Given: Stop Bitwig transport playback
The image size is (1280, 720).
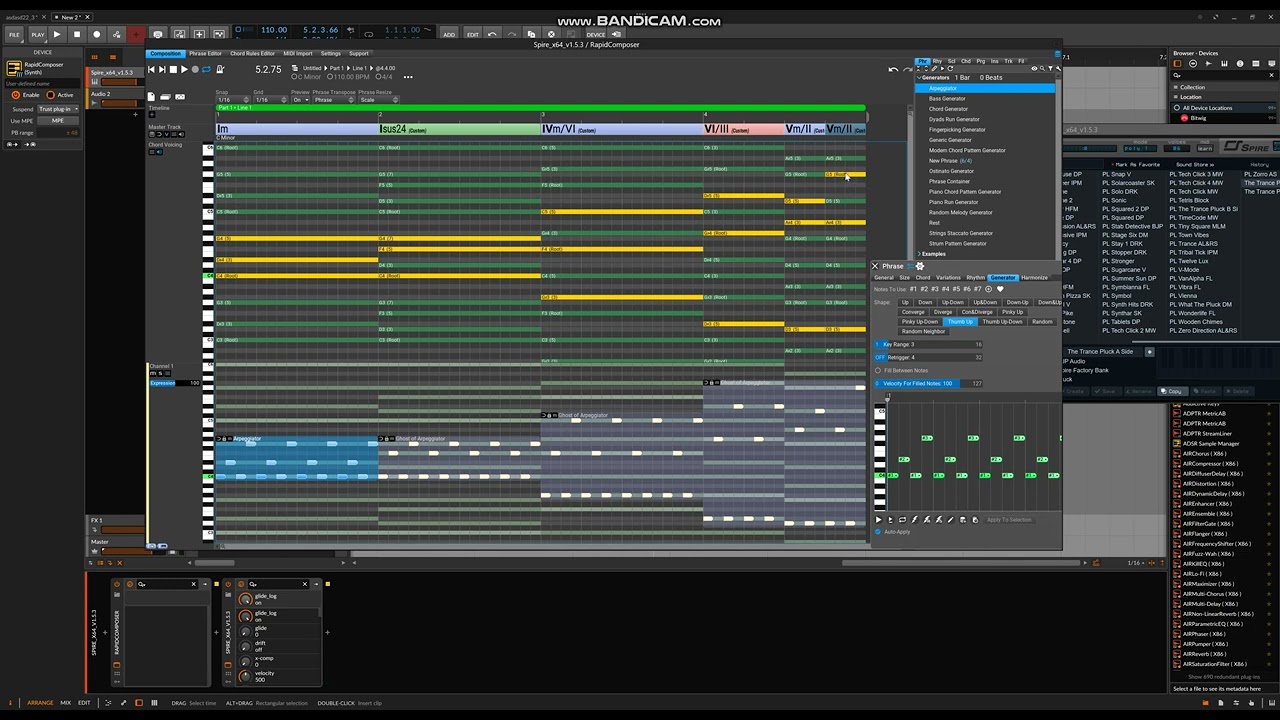Looking at the screenshot, I should [x=77, y=34].
